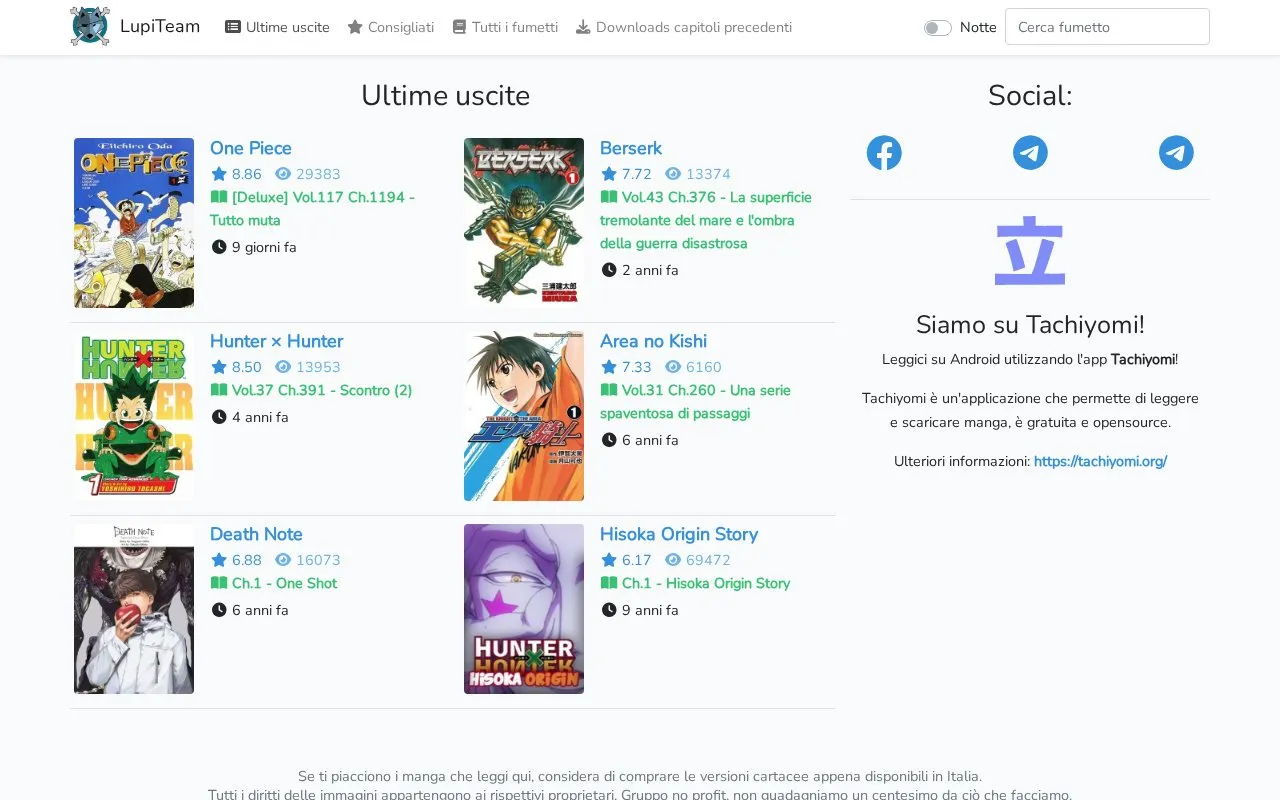
Task: Read One Piece Vol.117 Ch.1194 Tutto muta
Action: coord(312,209)
